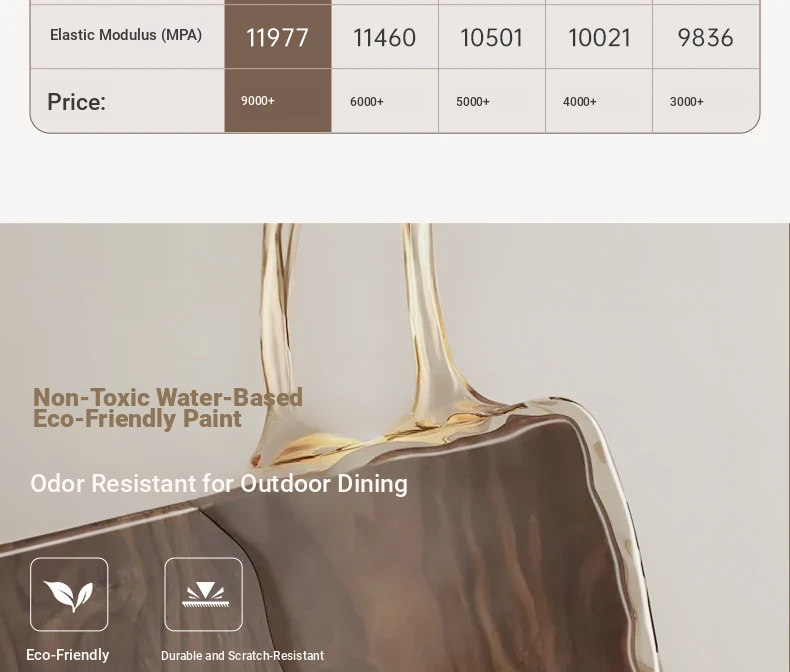The width and height of the screenshot is (790, 672).
Task: Choose the 4000+ price cell
Action: (x=580, y=102)
